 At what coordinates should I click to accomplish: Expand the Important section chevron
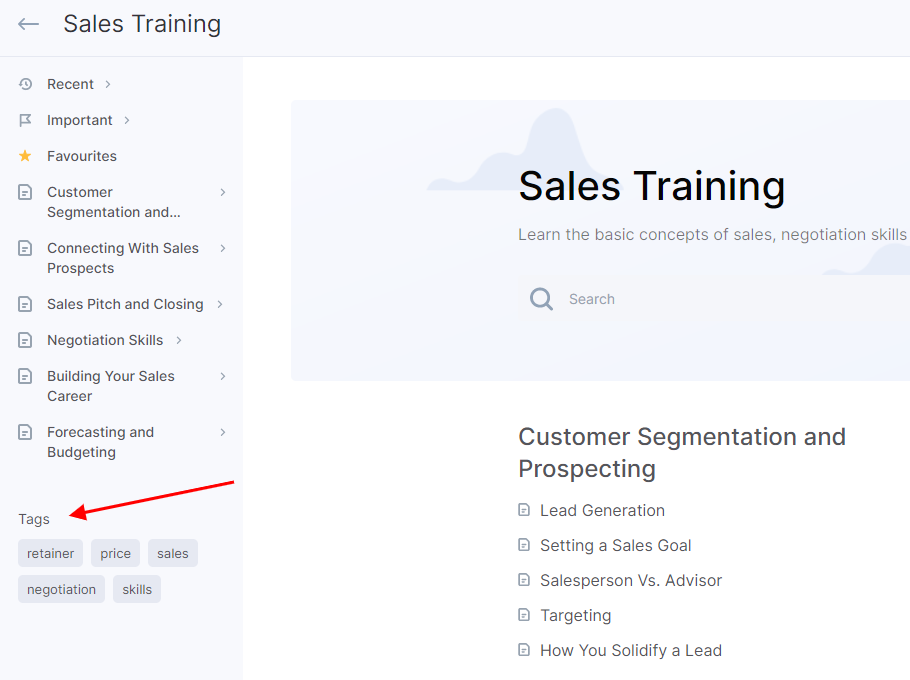[x=127, y=120]
